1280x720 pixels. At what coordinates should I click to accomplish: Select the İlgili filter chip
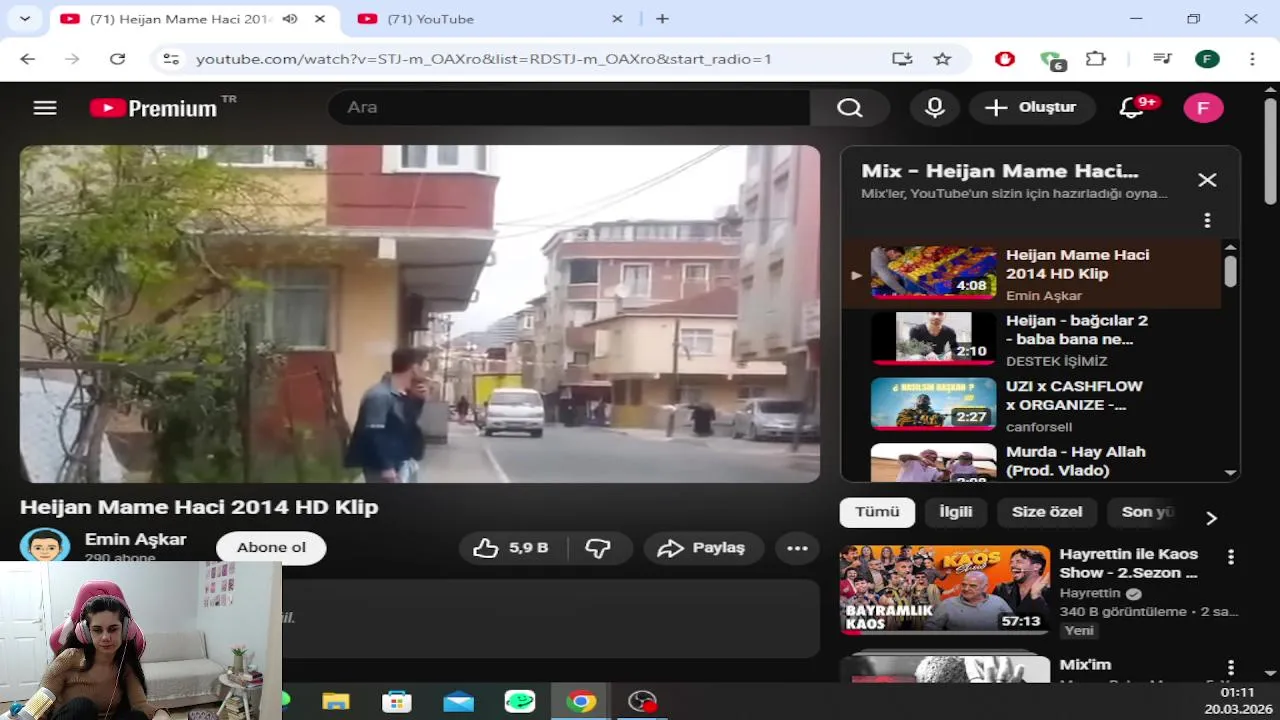pos(955,512)
